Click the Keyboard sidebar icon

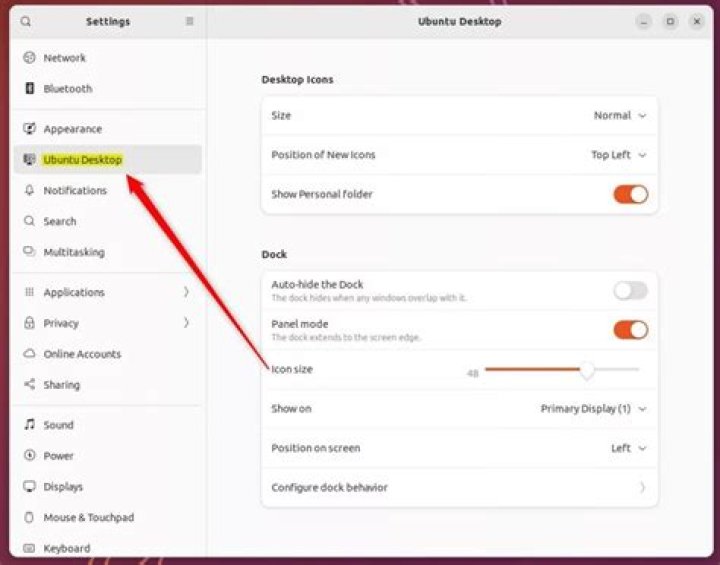tap(29, 548)
